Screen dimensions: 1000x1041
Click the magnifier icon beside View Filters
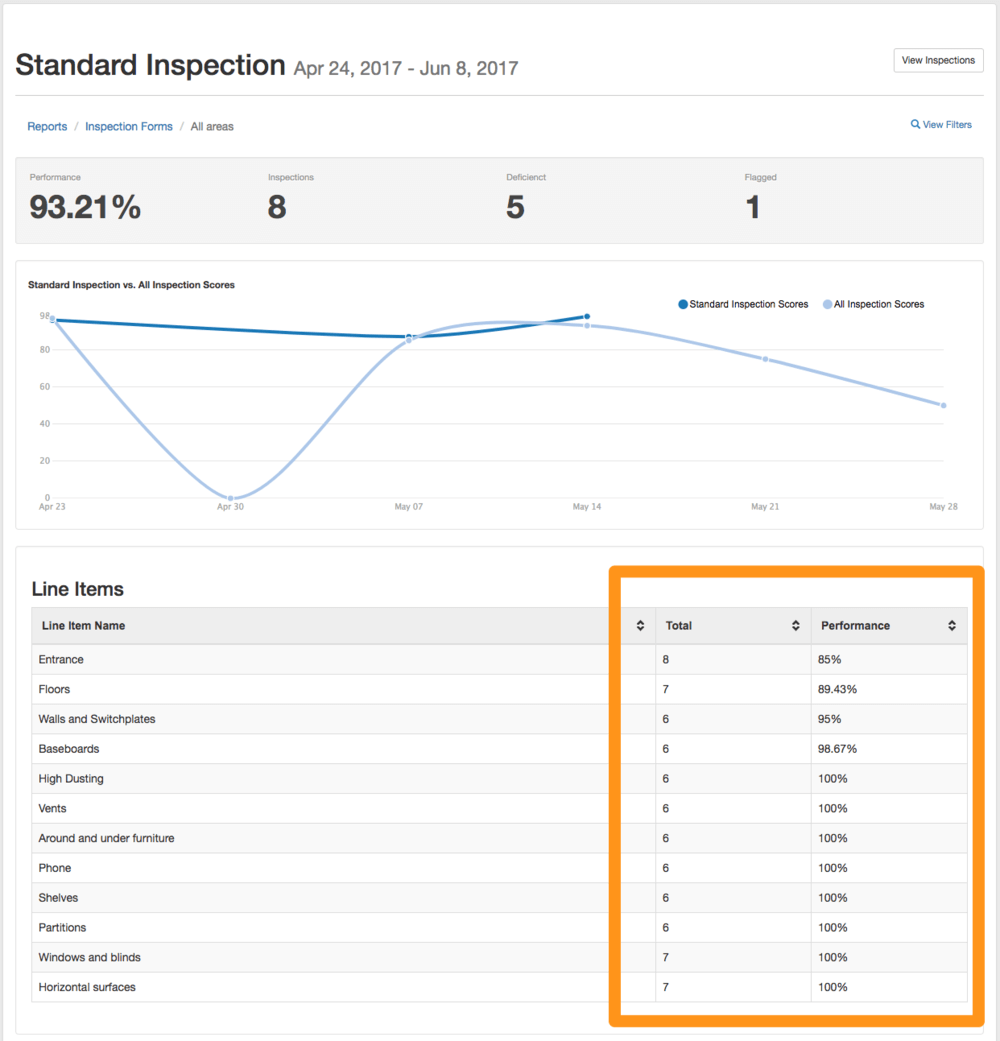[915, 125]
